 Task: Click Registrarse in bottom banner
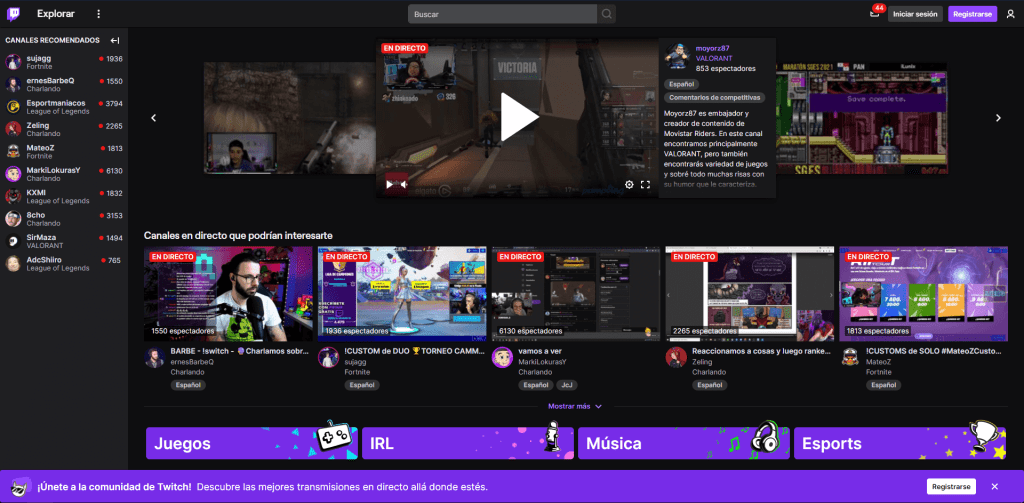tap(951, 487)
